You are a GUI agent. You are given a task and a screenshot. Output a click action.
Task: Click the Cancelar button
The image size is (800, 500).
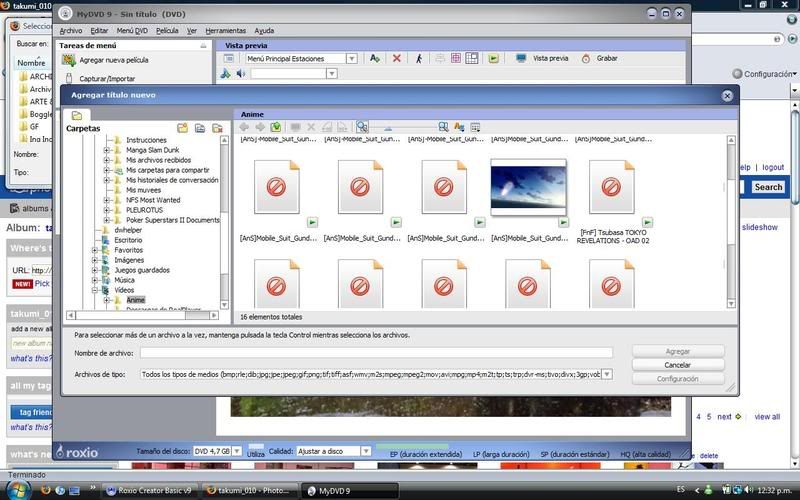[x=678, y=365]
